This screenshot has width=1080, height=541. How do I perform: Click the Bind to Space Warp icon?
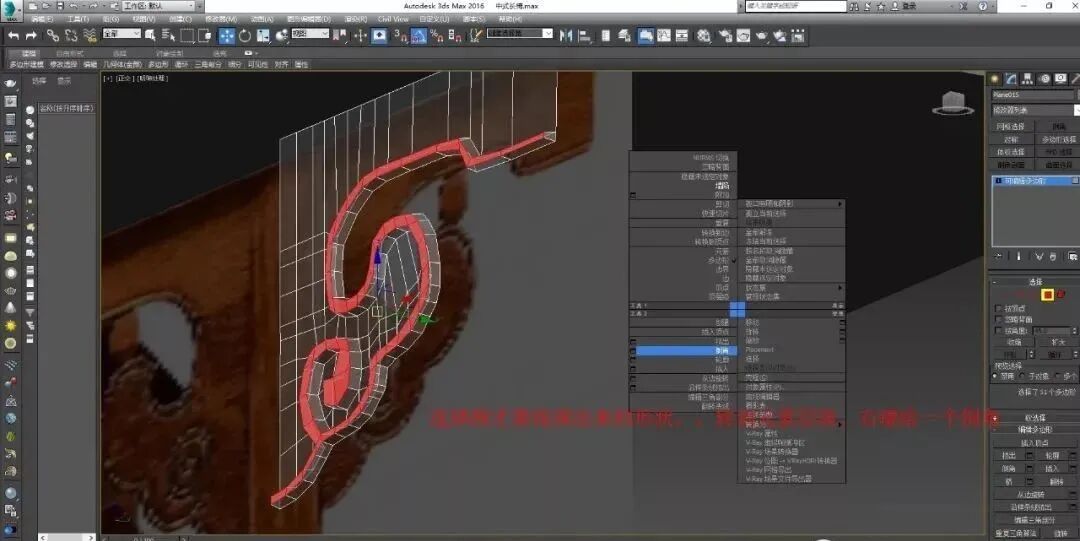point(90,36)
